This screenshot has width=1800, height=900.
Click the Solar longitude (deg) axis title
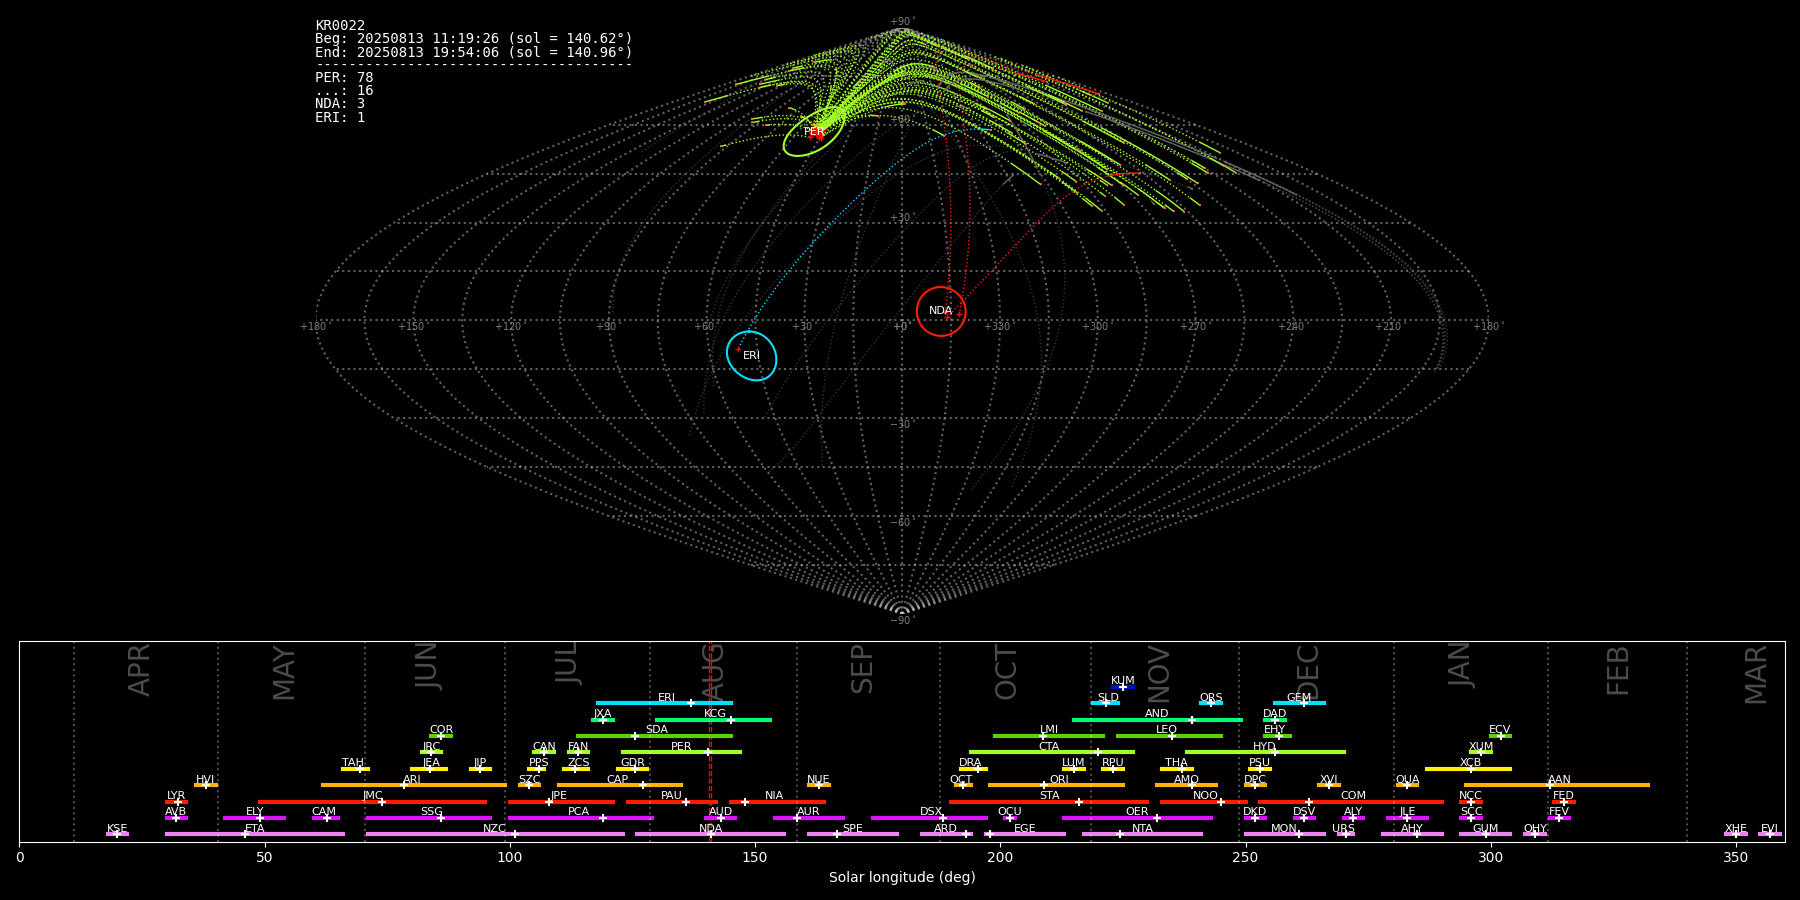point(902,877)
